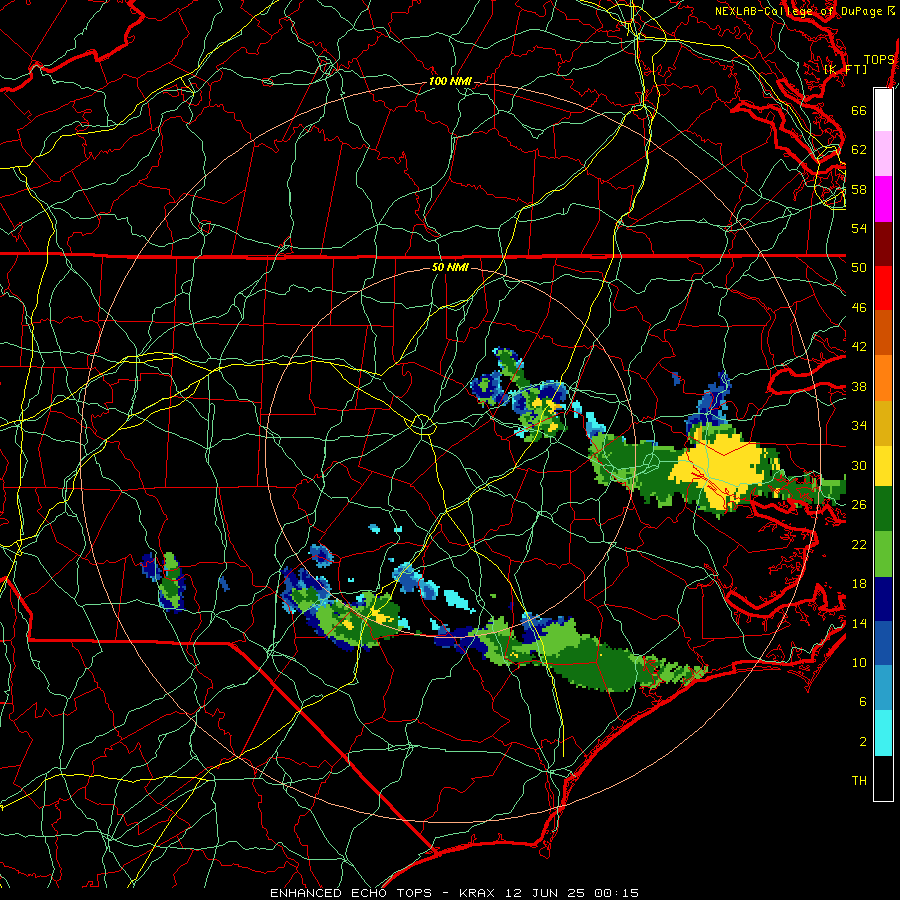Viewport: 900px width, 900px height.
Task: Select the light pink legend color swatch
Action: coord(883,154)
